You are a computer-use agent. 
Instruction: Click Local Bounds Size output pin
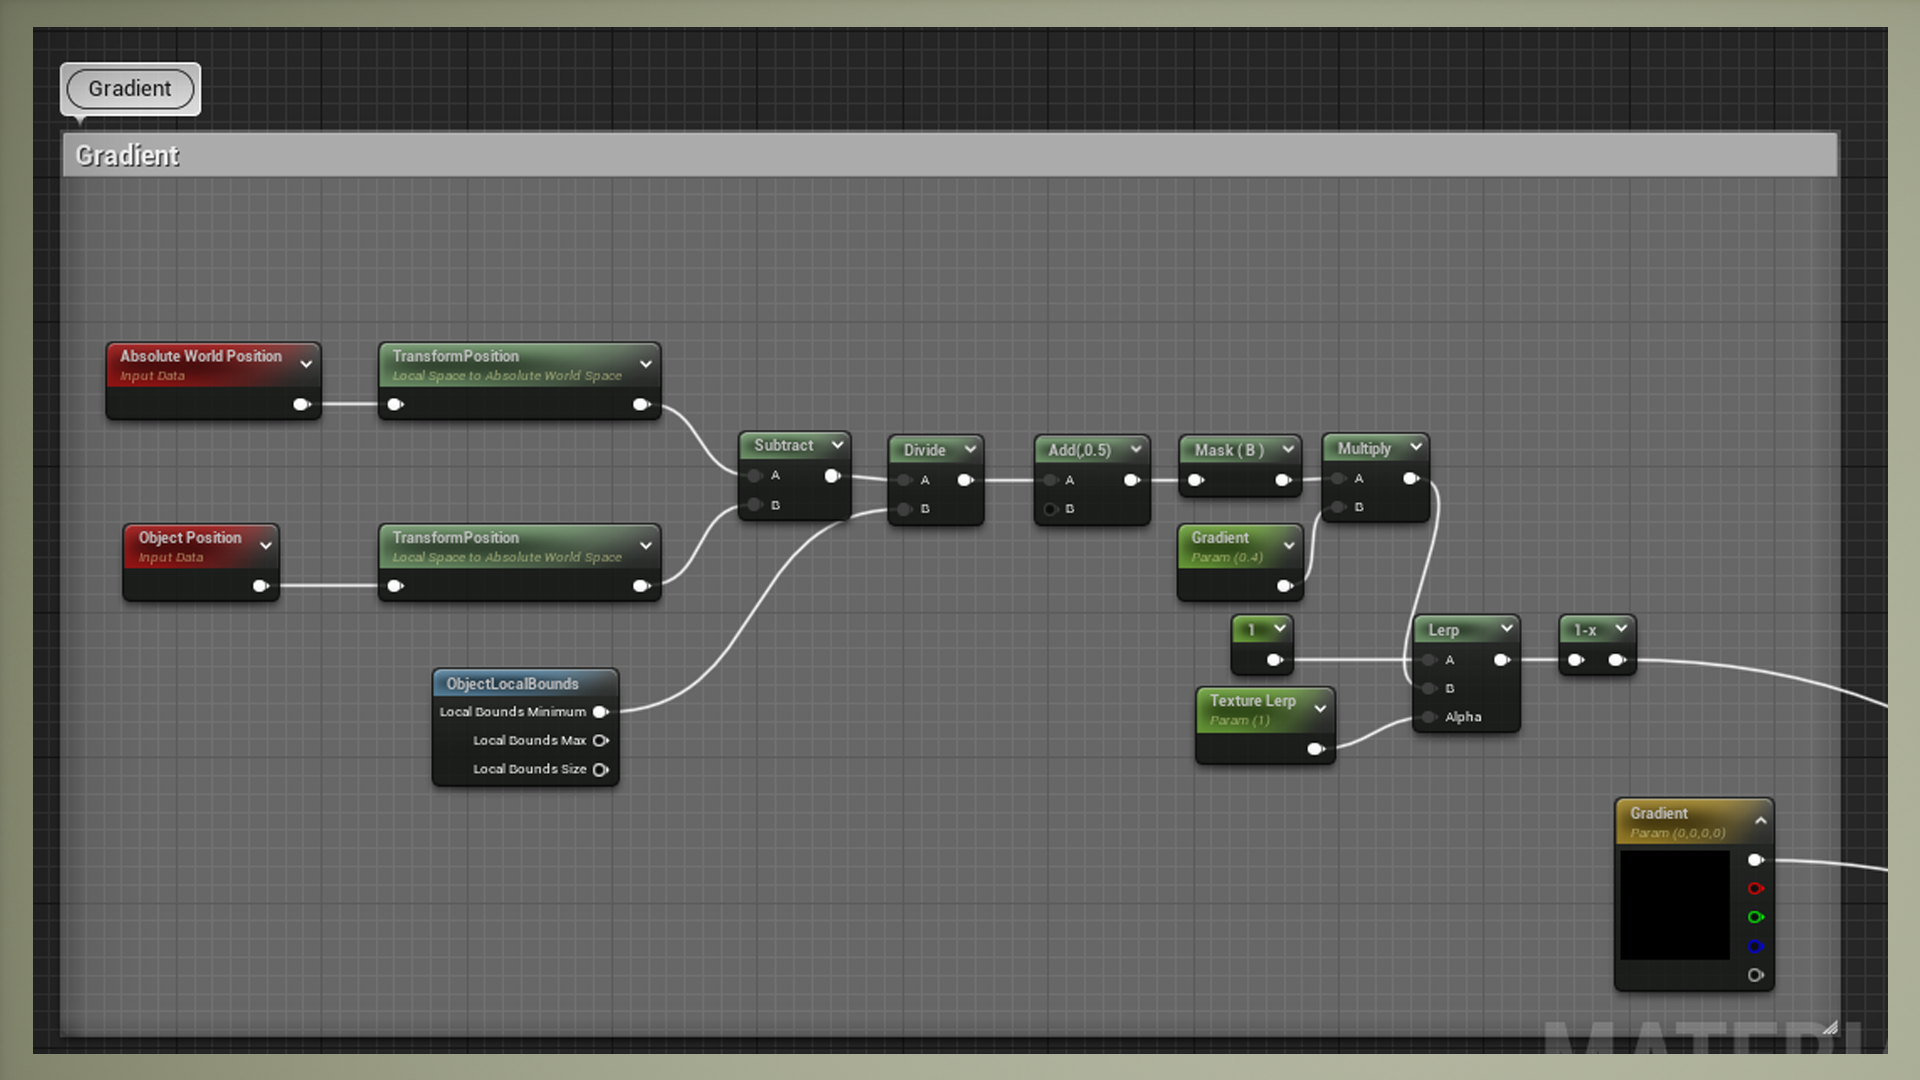coord(600,770)
